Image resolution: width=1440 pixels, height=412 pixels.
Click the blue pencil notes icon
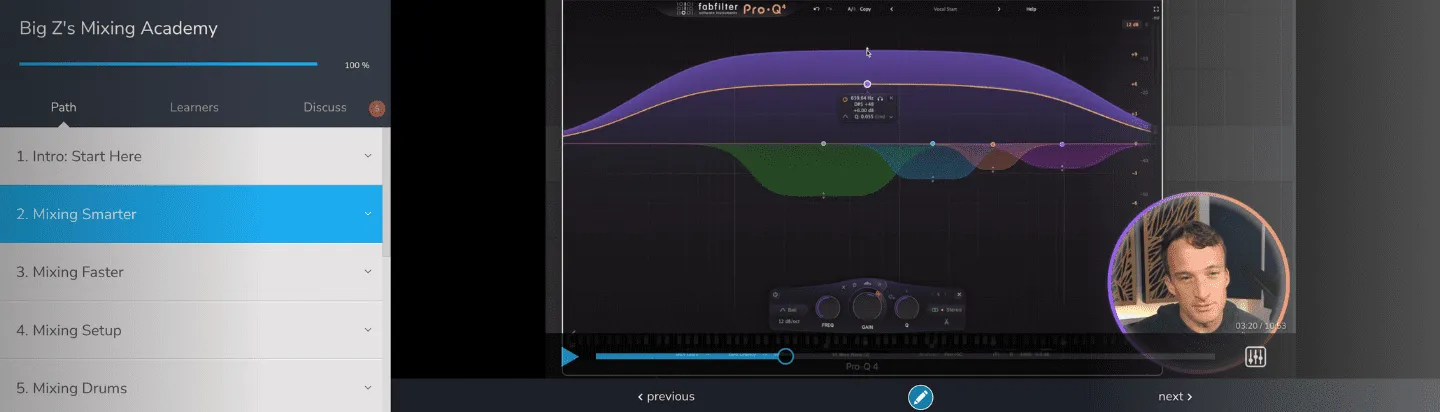pyautogui.click(x=920, y=397)
